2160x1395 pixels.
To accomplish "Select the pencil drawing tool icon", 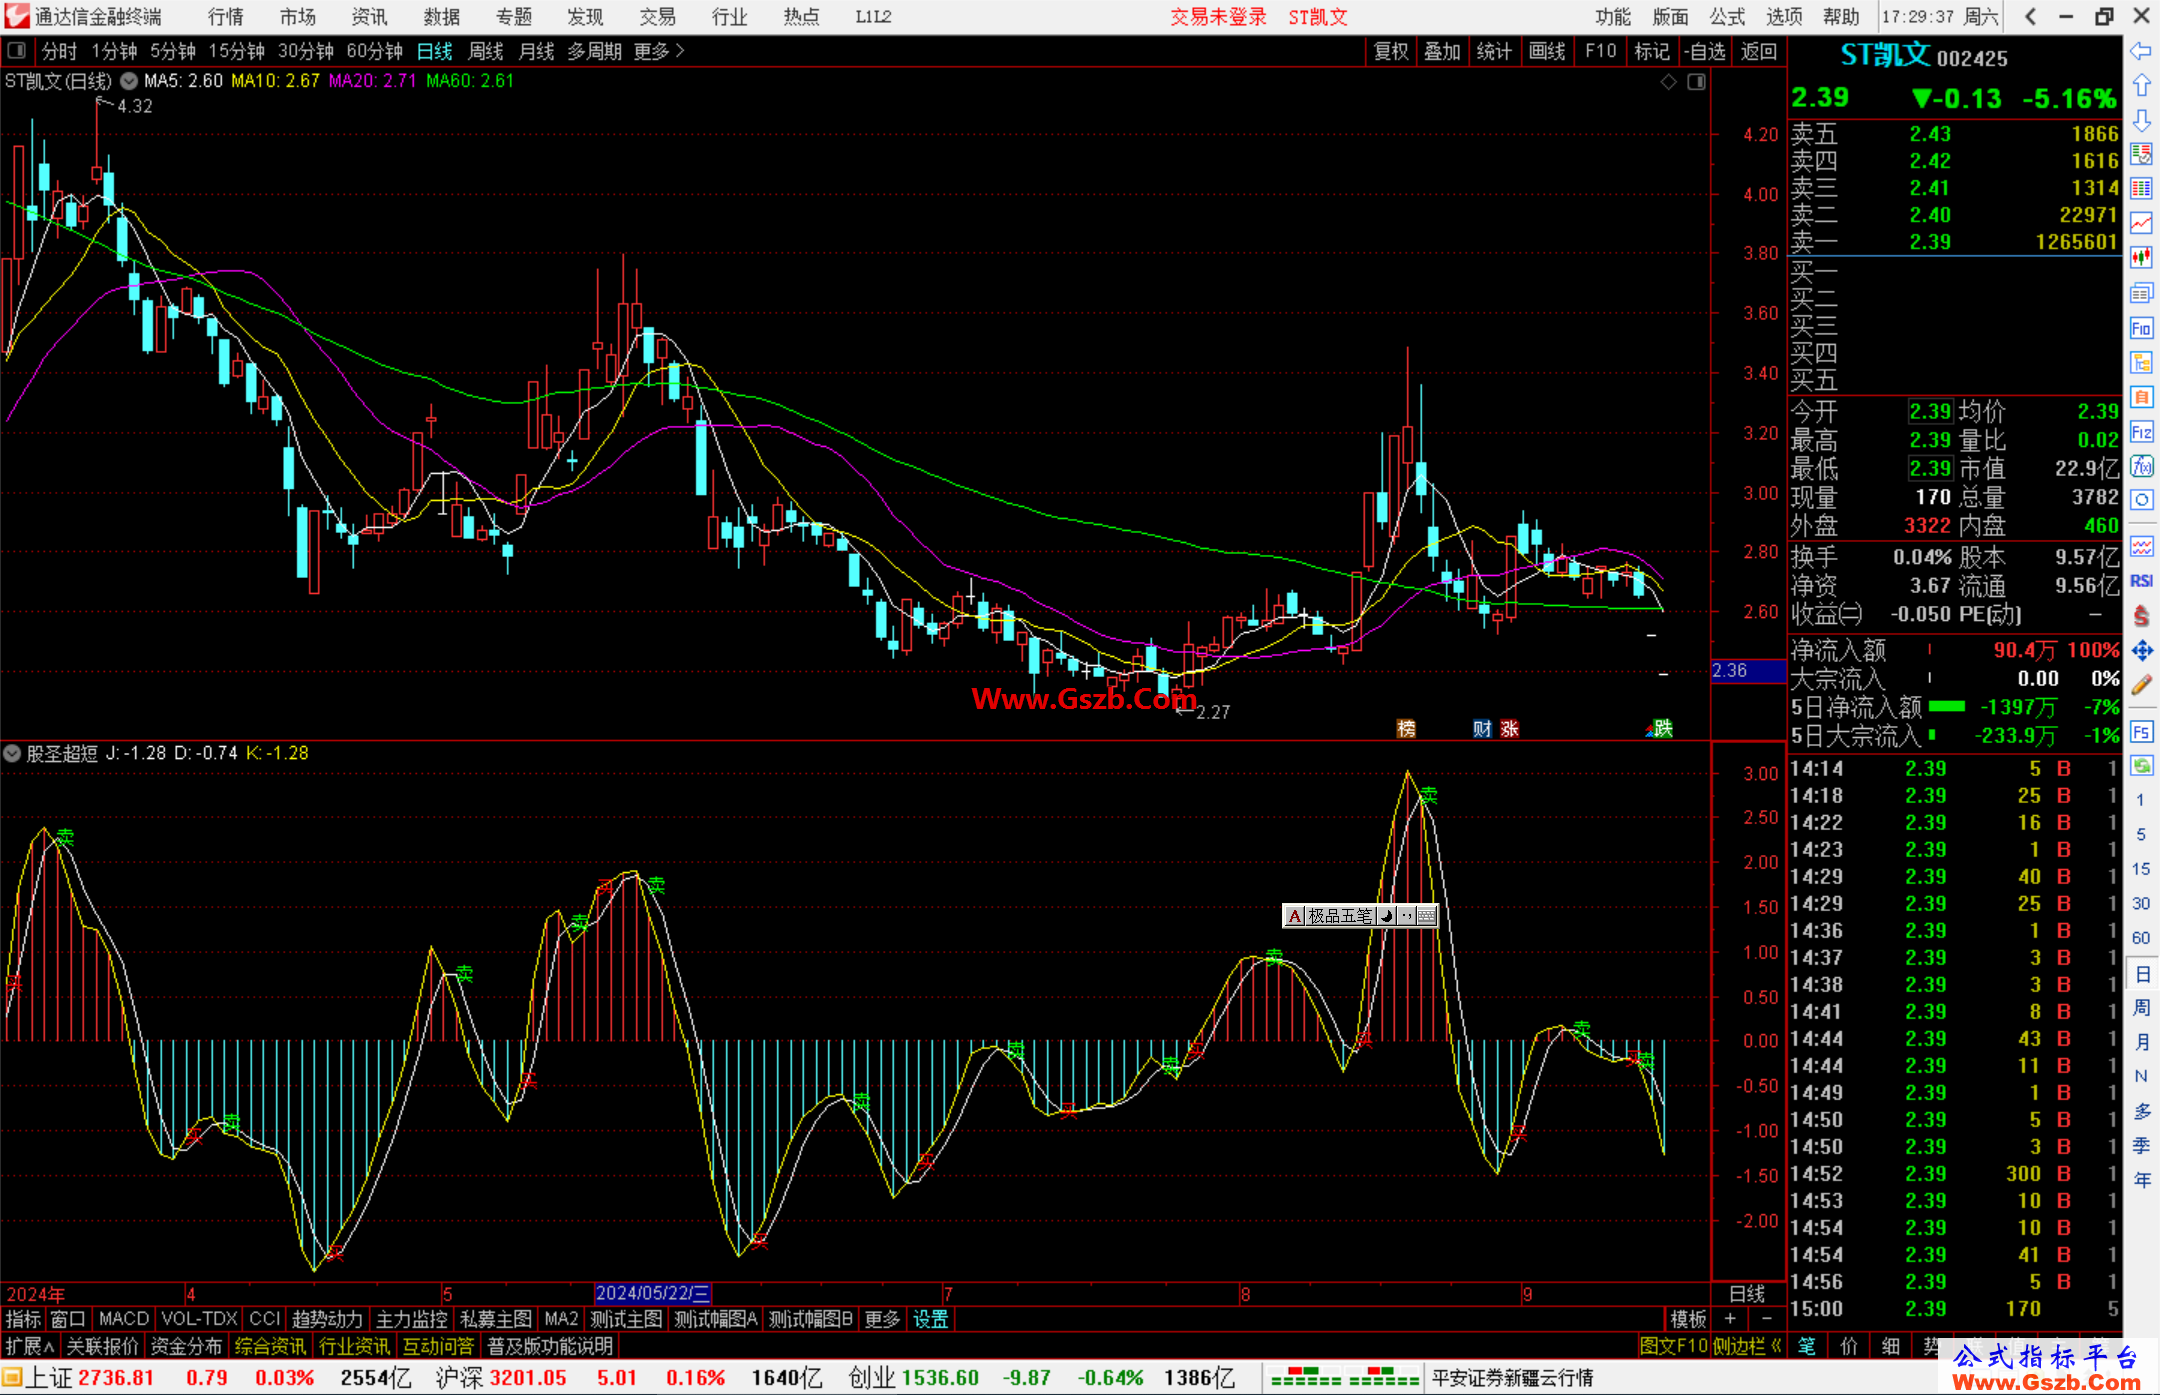I will click(2141, 685).
